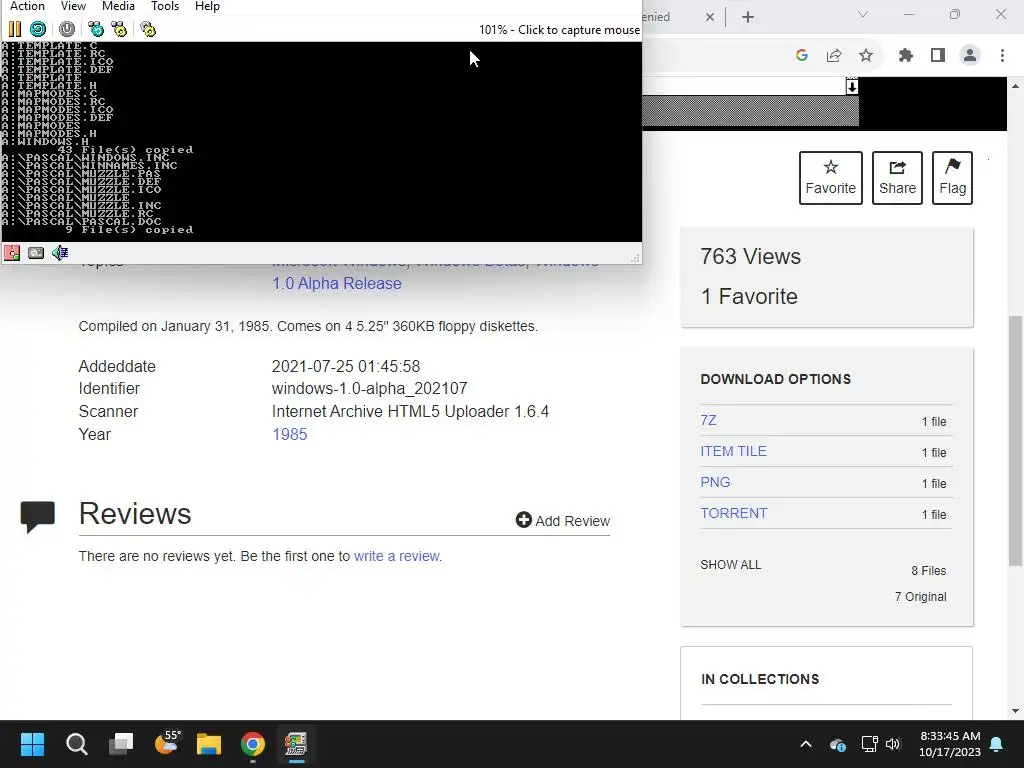Click Add Review
Image resolution: width=1024 pixels, height=768 pixels.
(x=562, y=520)
